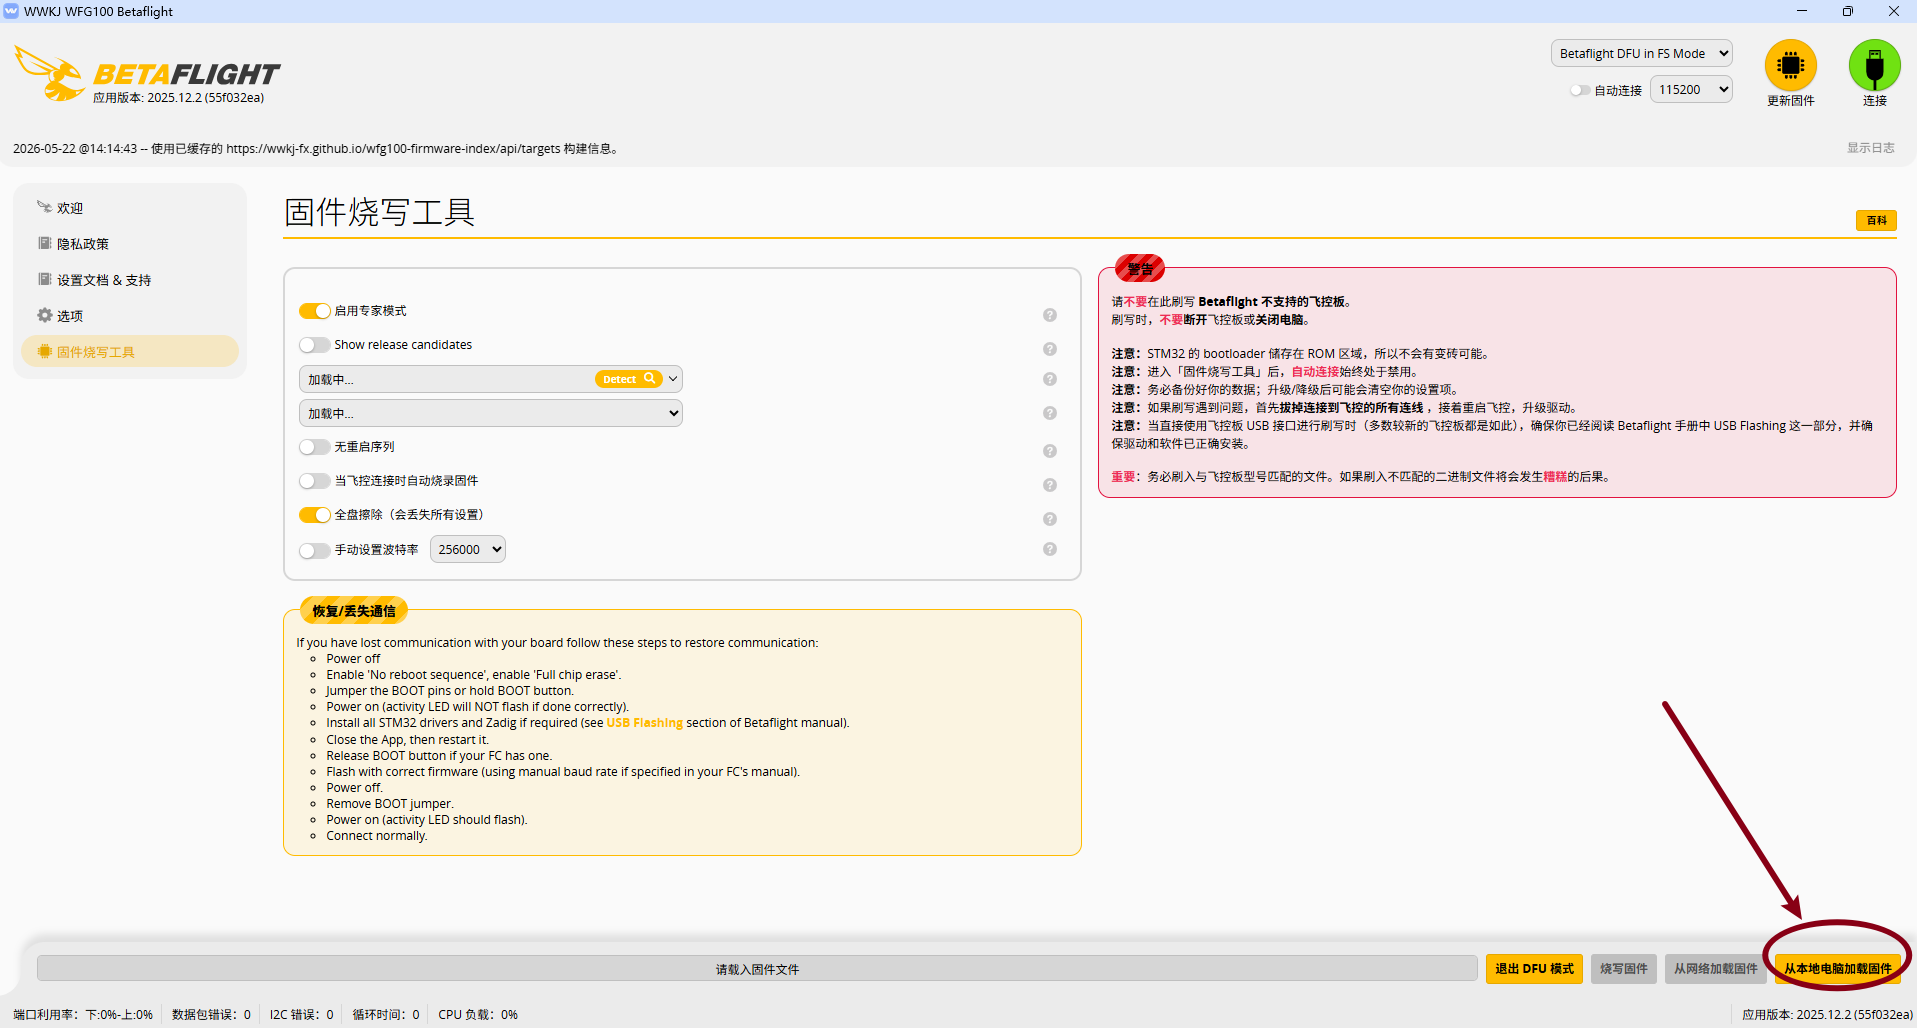Open help icon for 手动设置波特率
This screenshot has width=1917, height=1028.
pyautogui.click(x=1050, y=549)
